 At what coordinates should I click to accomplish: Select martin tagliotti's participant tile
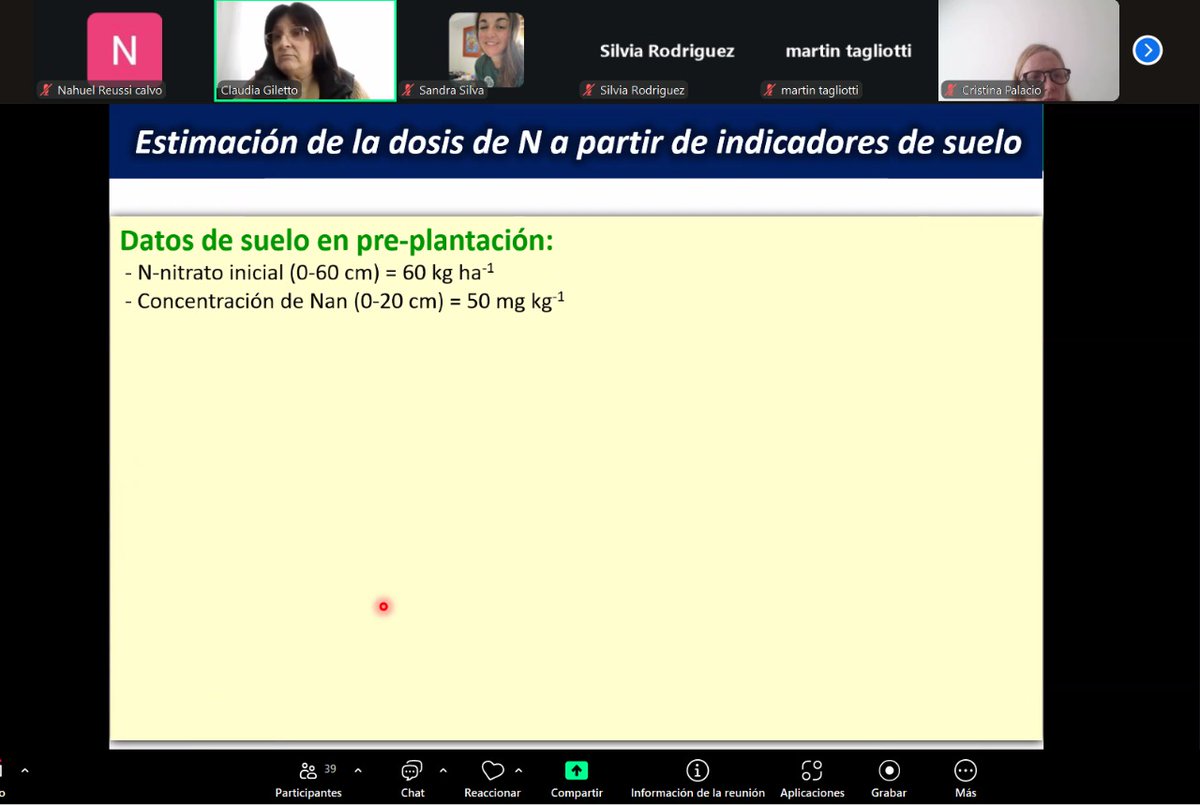[x=848, y=50]
